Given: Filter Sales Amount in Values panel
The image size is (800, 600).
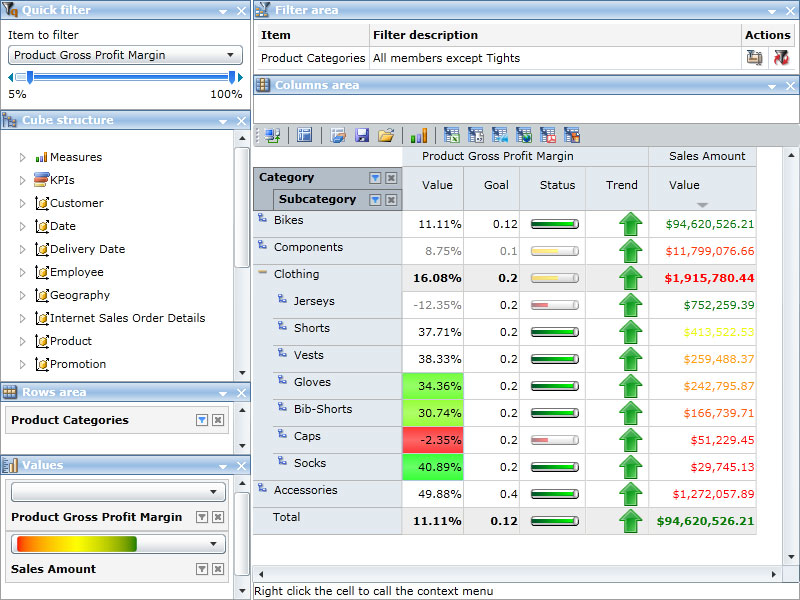Looking at the screenshot, I should tap(202, 569).
